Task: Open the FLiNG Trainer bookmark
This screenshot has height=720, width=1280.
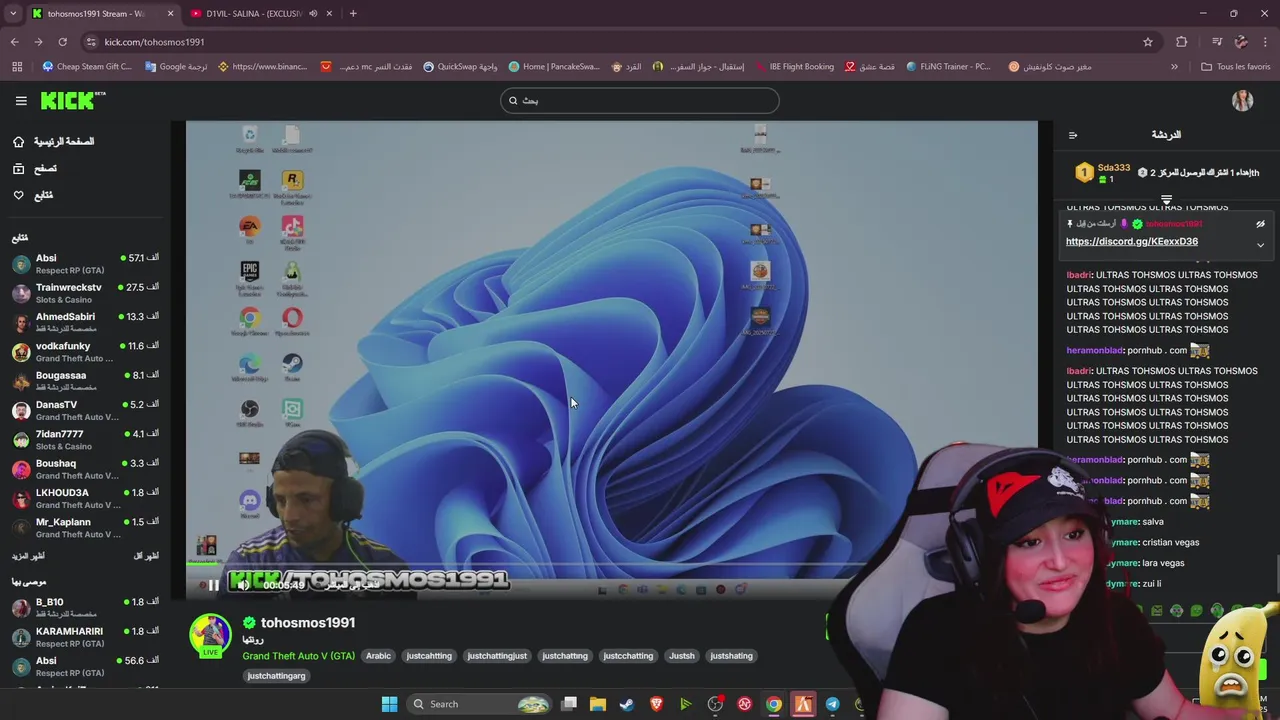Action: 948,67
